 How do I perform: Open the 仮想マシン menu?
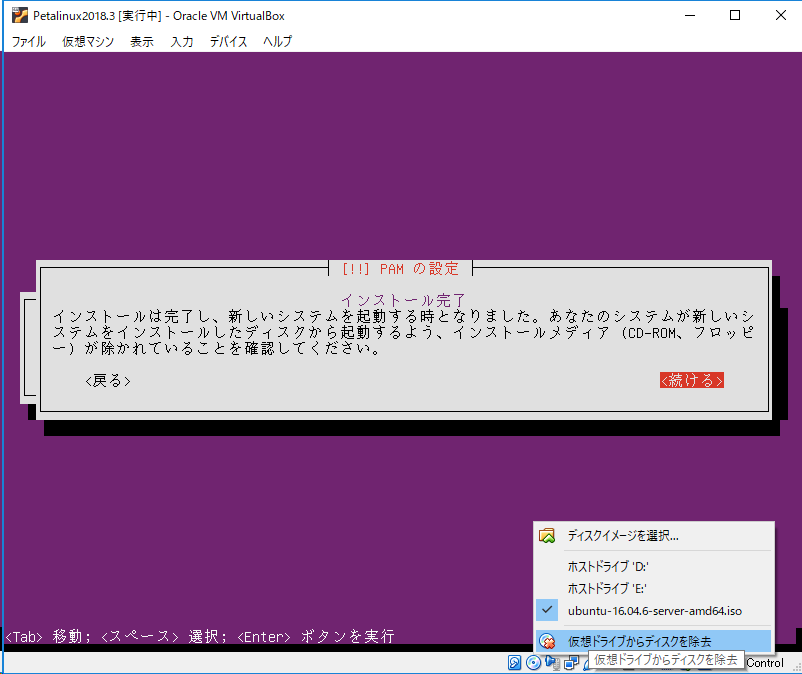click(x=90, y=41)
